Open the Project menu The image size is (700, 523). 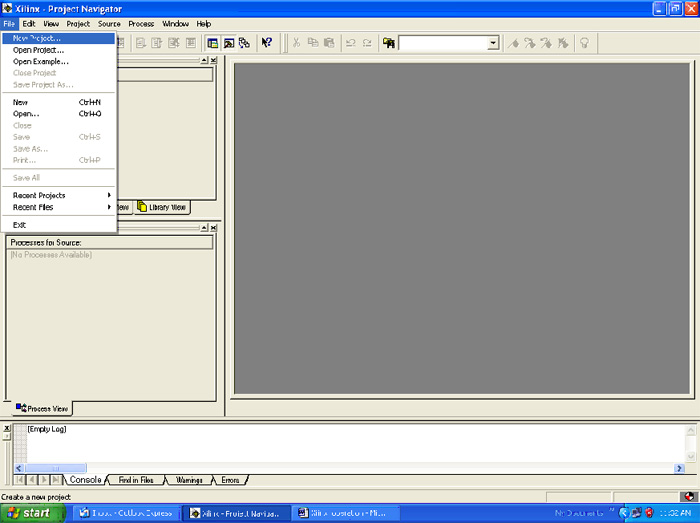point(78,24)
